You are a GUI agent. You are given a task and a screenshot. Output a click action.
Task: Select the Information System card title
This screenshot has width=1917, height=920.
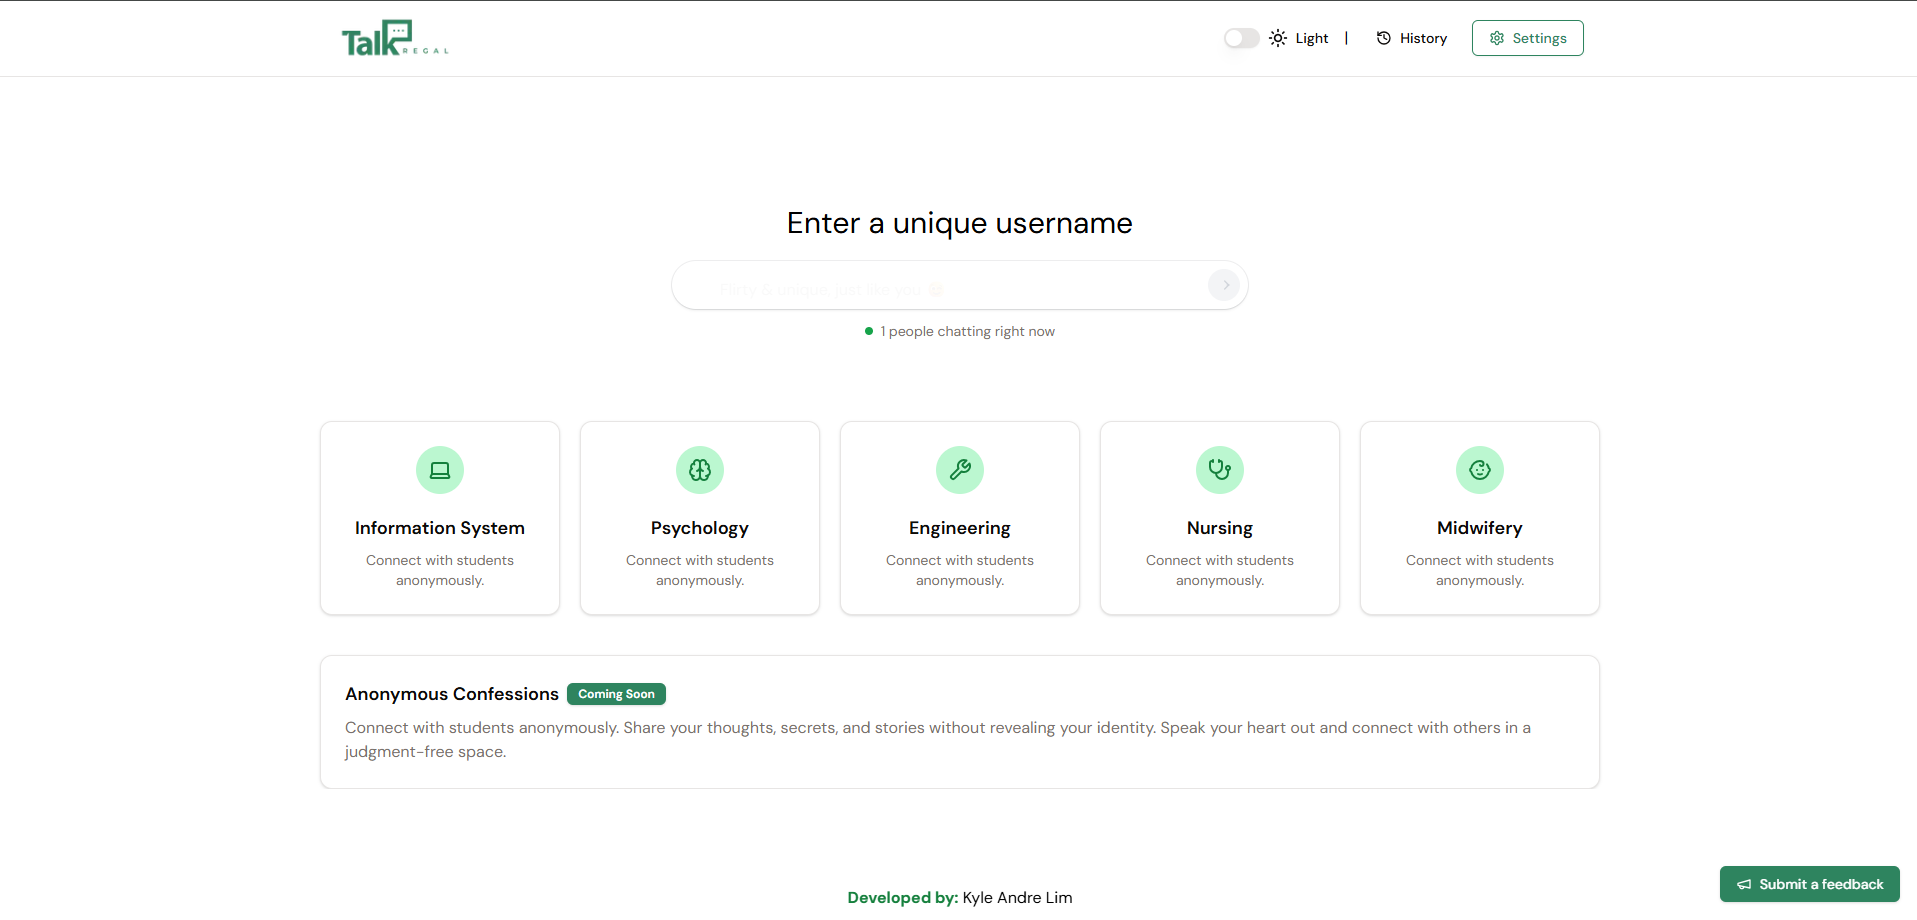coord(440,528)
